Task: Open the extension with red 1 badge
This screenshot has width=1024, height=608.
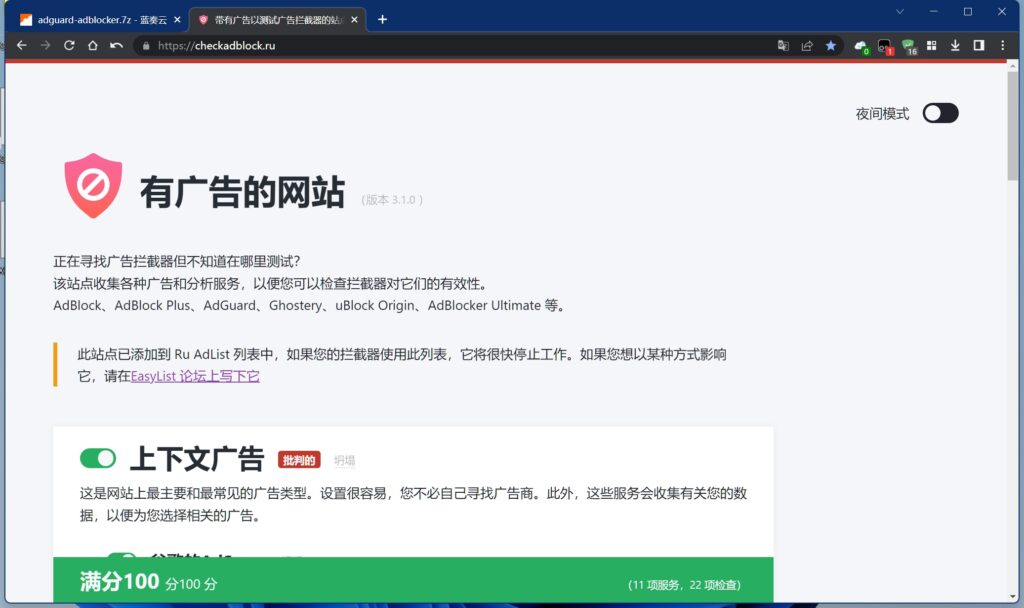Action: coord(885,46)
